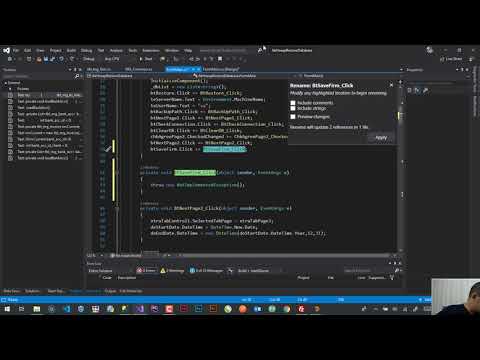Click the screwdriver quick-action icon in margin
This screenshot has height=360, width=480.
click(108, 149)
